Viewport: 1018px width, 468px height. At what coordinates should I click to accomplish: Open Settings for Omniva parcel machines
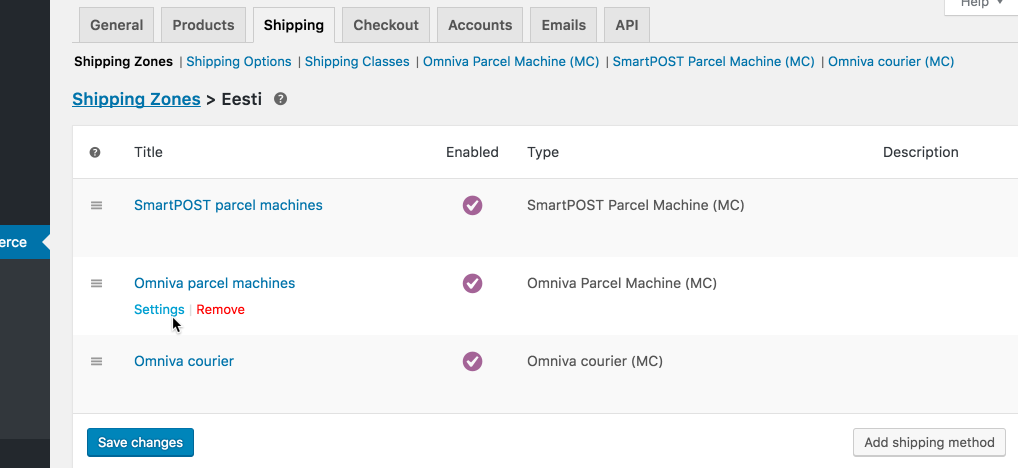point(159,310)
